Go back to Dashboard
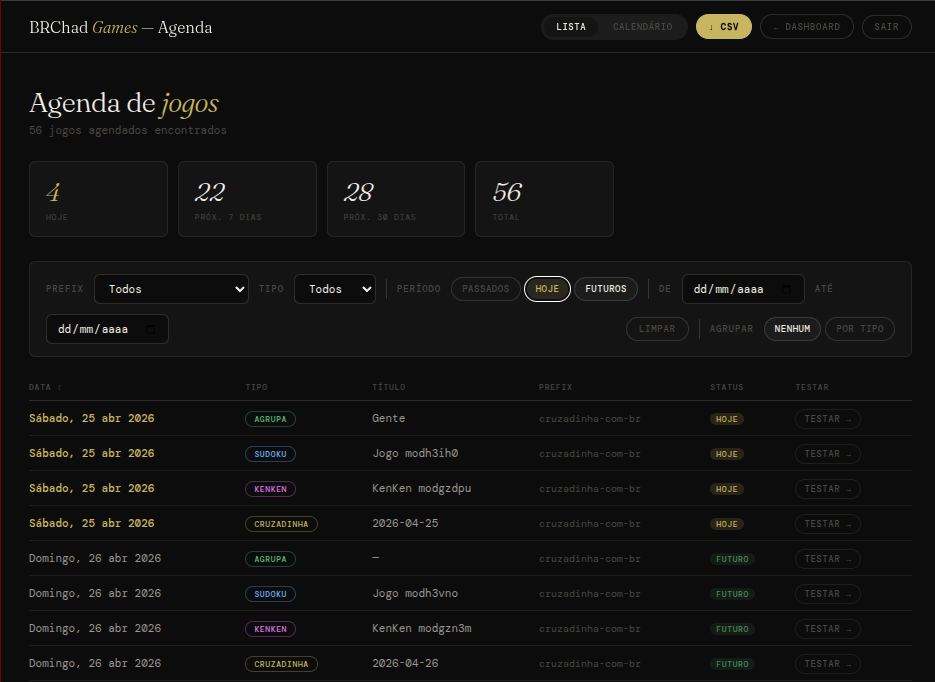The height and width of the screenshot is (682, 935). [x=806, y=27]
